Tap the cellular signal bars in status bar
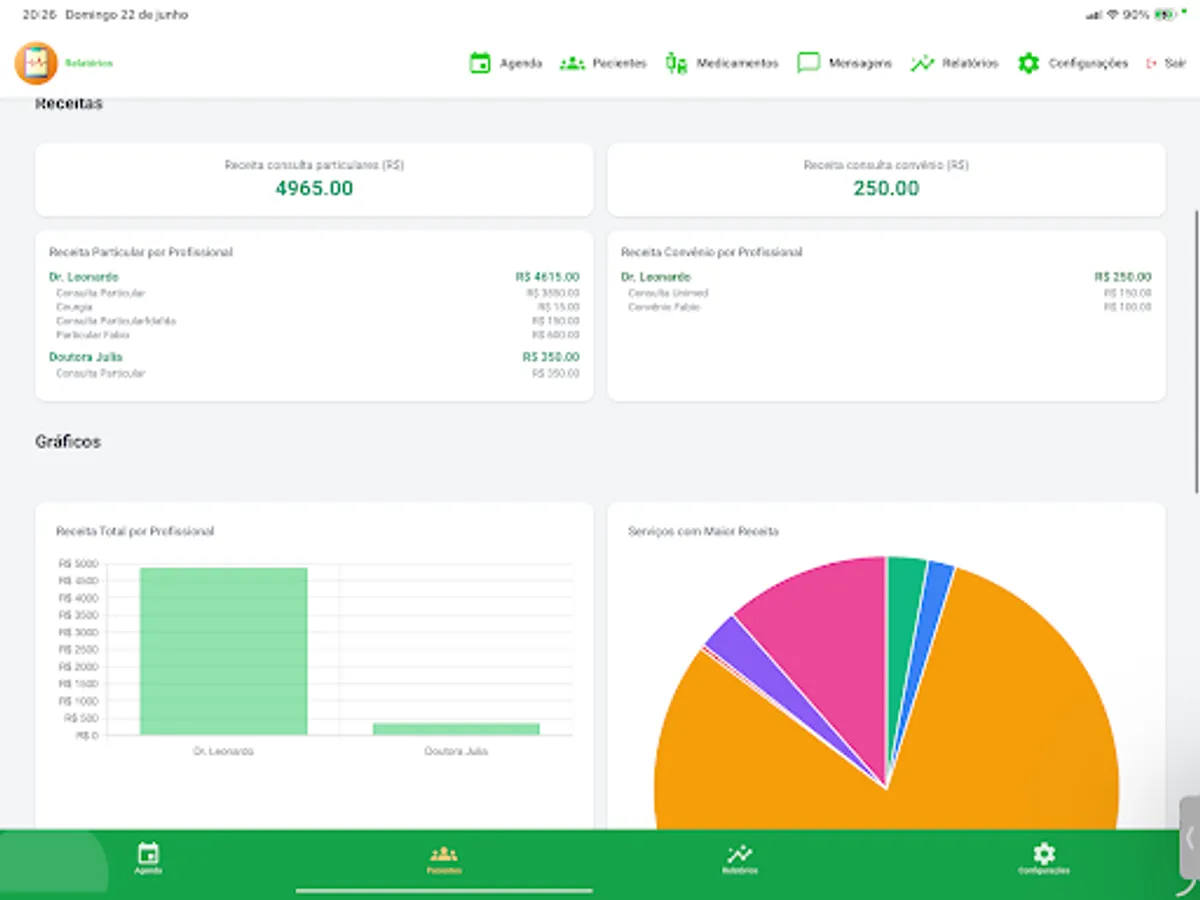This screenshot has width=1200, height=900. 1093,15
